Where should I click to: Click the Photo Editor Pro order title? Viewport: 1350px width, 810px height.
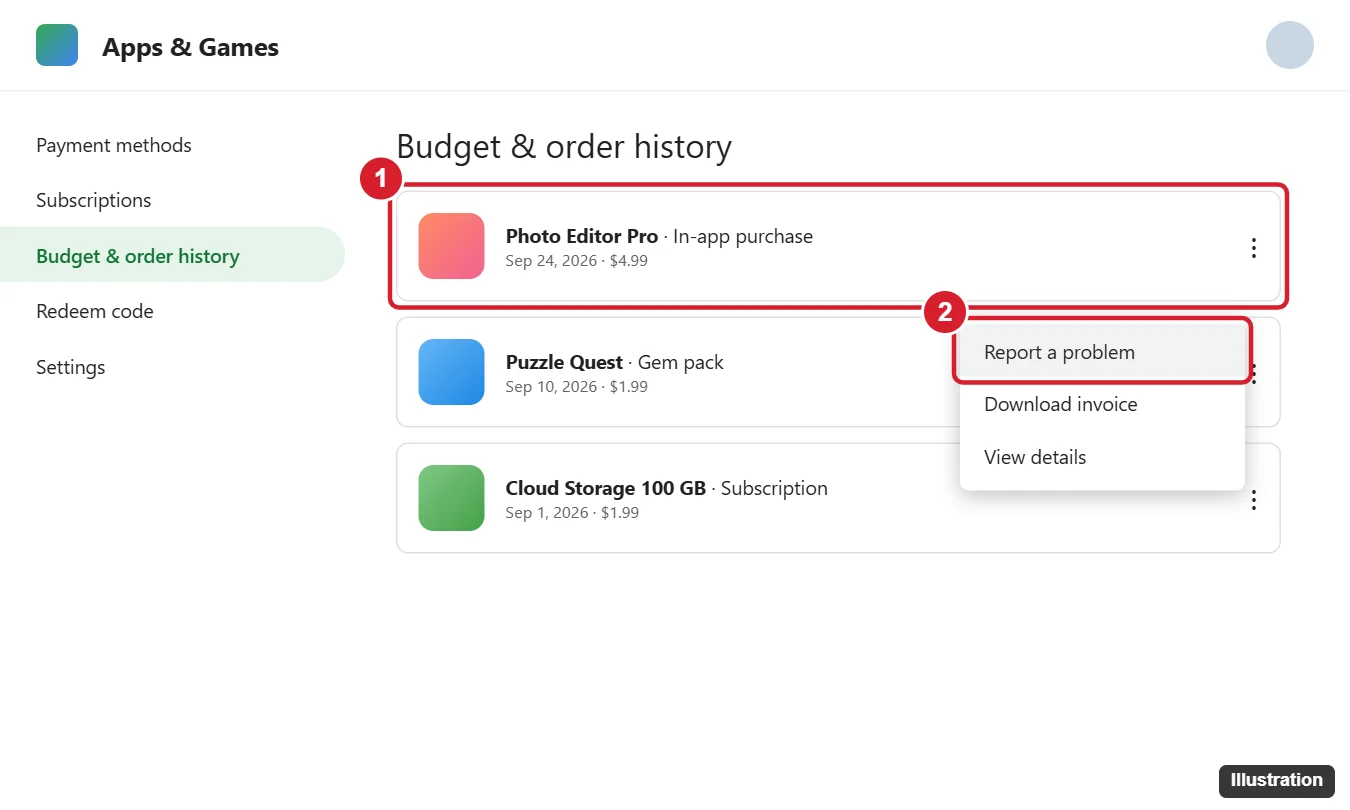click(582, 236)
